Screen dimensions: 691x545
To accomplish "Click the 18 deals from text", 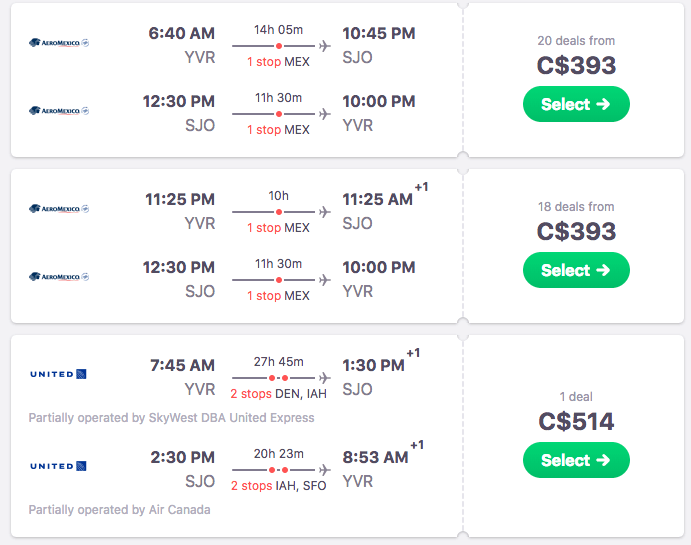I will (x=576, y=207).
